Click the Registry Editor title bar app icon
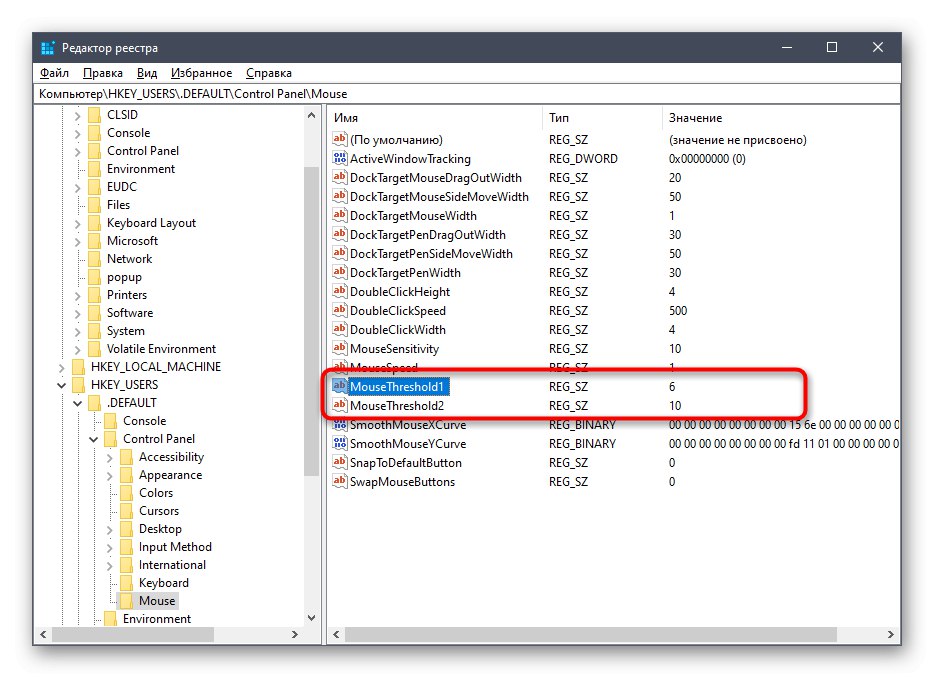This screenshot has width=934, height=678. 48,48
